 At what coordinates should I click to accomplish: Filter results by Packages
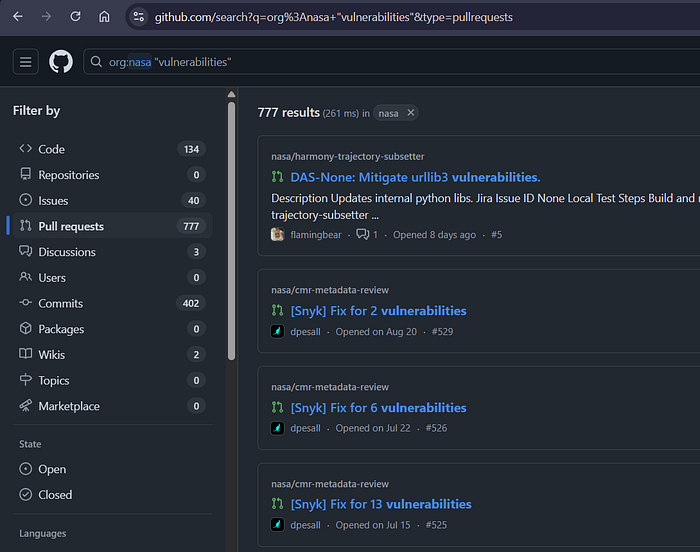112,329
